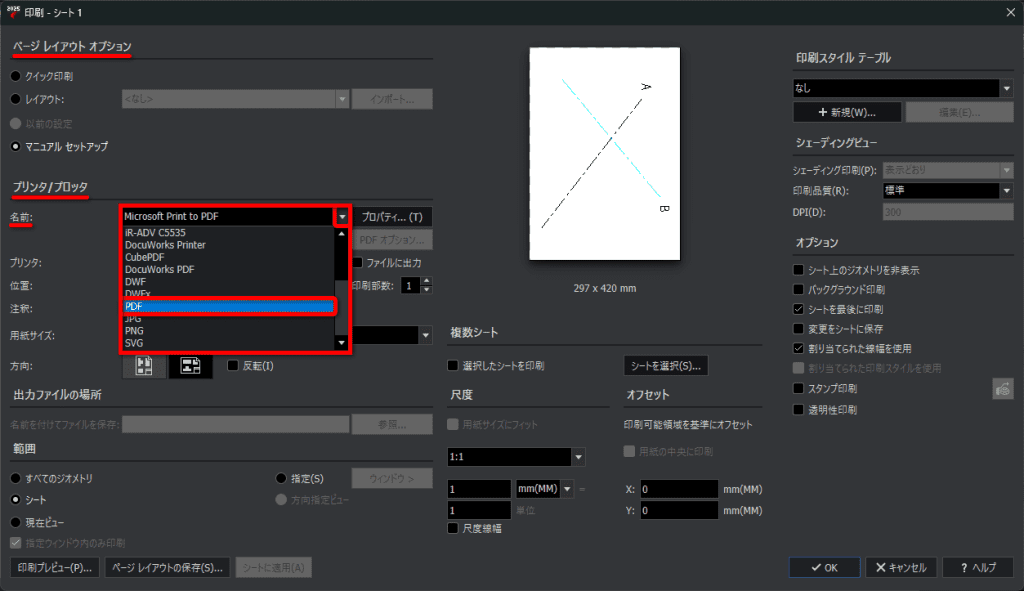Click the up arrow on 印刷部数 stepper
The image size is (1024, 591).
coord(427,281)
